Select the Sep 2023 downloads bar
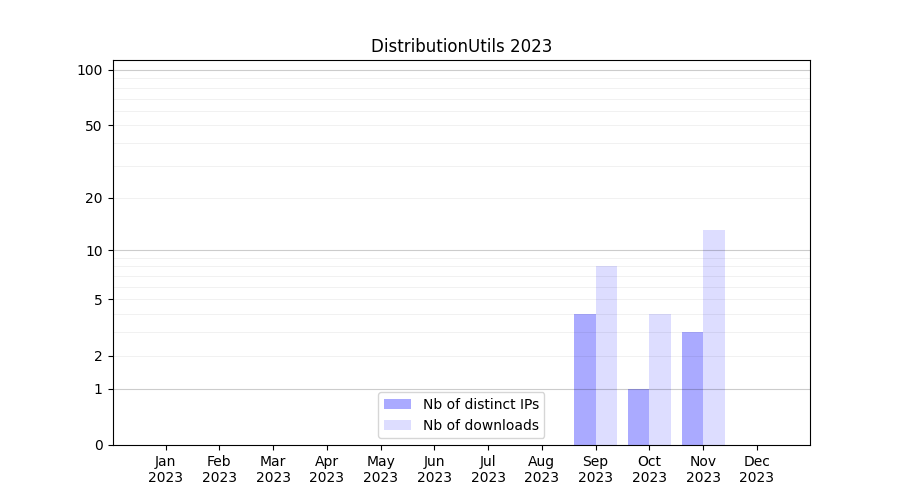This screenshot has width=900, height=500. 606,355
